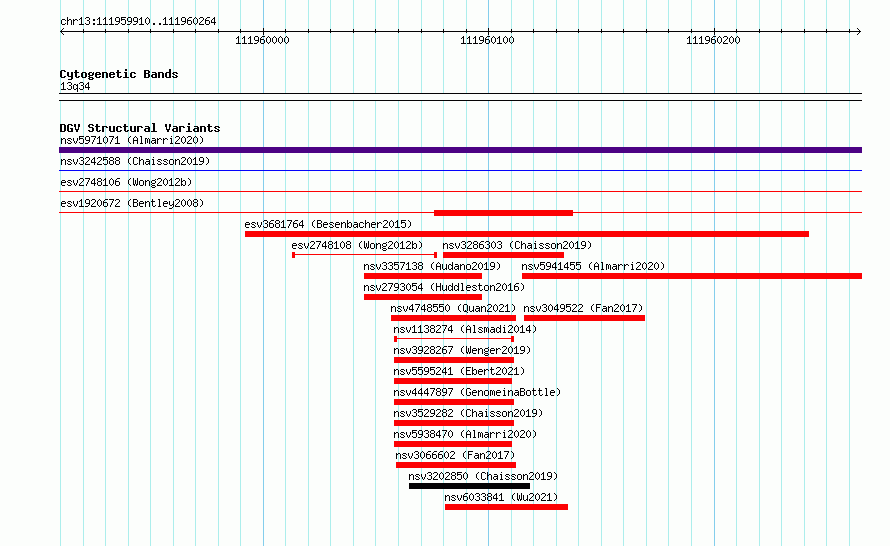
Task: Select nsv4748550 (Quan2021) label
Action: click(453, 308)
